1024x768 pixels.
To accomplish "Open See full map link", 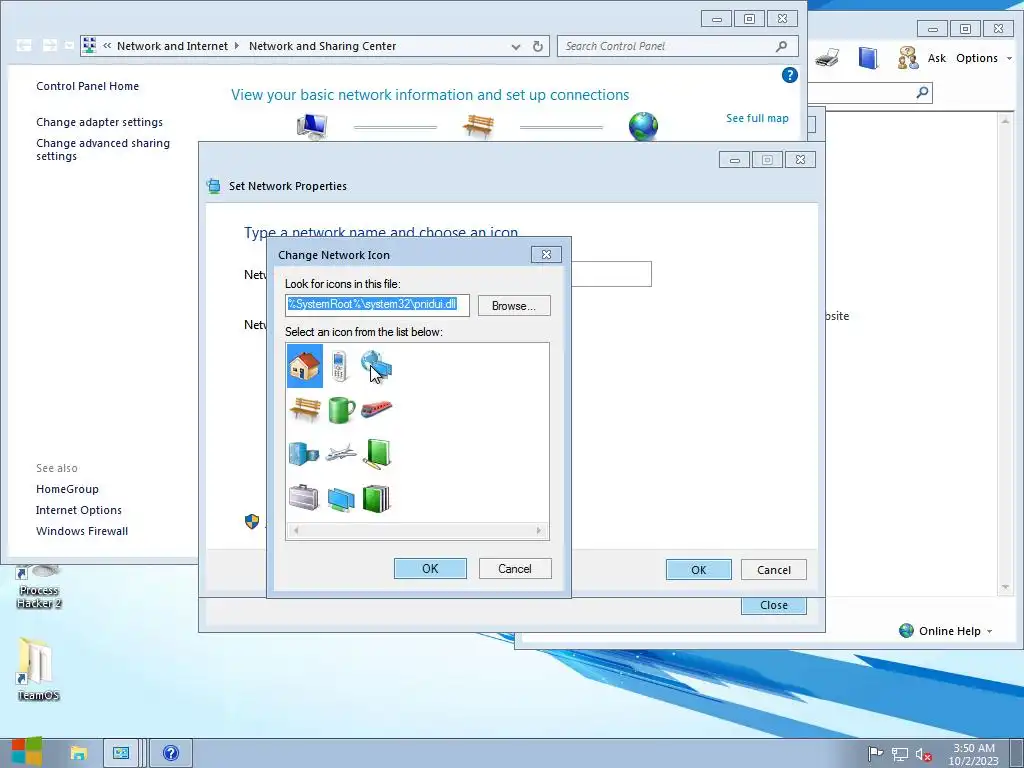I will pyautogui.click(x=757, y=118).
